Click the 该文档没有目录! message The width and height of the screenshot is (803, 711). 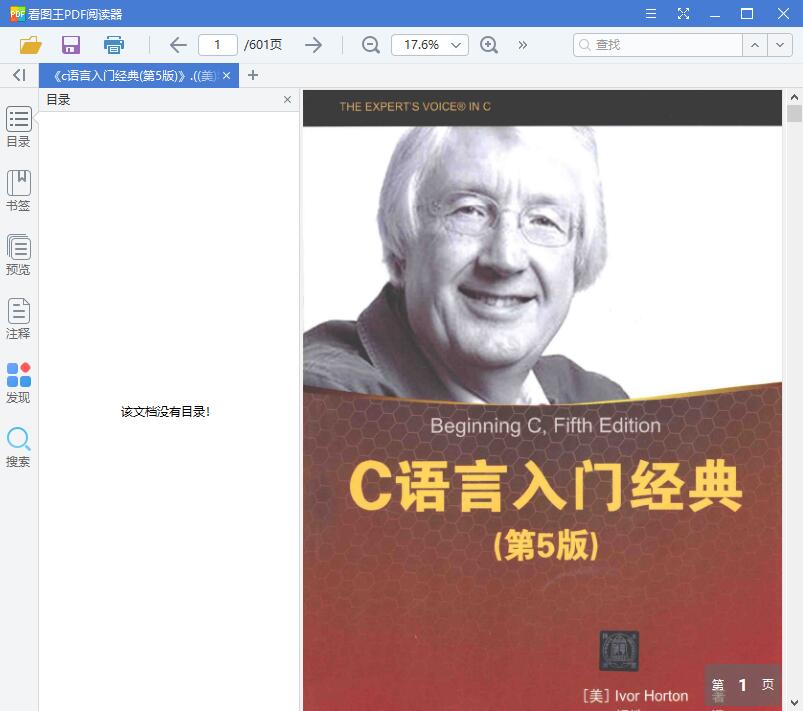click(165, 412)
